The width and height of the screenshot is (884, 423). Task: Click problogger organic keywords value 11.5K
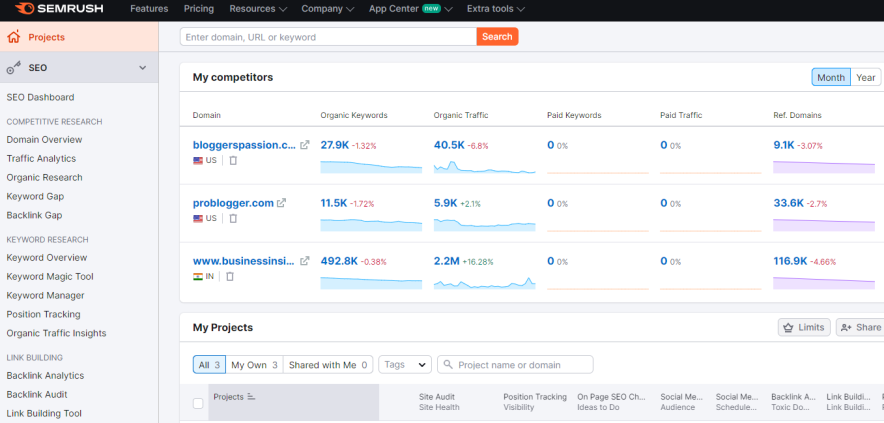pos(334,203)
